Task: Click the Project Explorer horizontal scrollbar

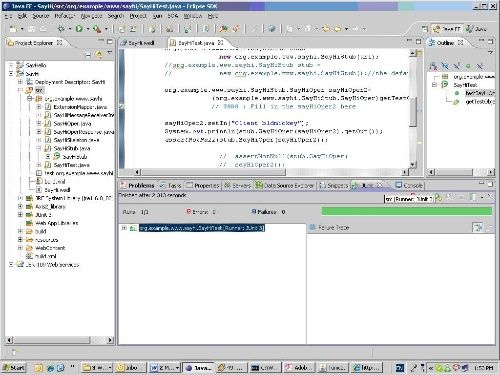Action: point(52,340)
